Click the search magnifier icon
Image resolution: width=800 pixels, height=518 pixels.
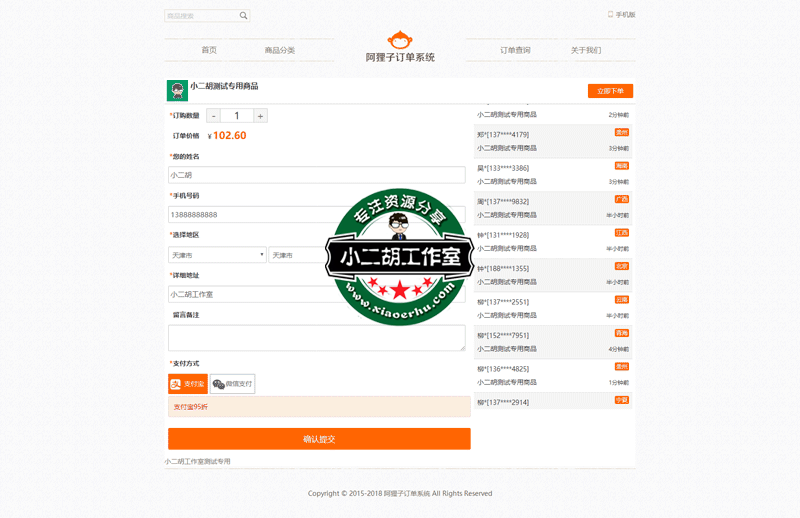coord(243,16)
